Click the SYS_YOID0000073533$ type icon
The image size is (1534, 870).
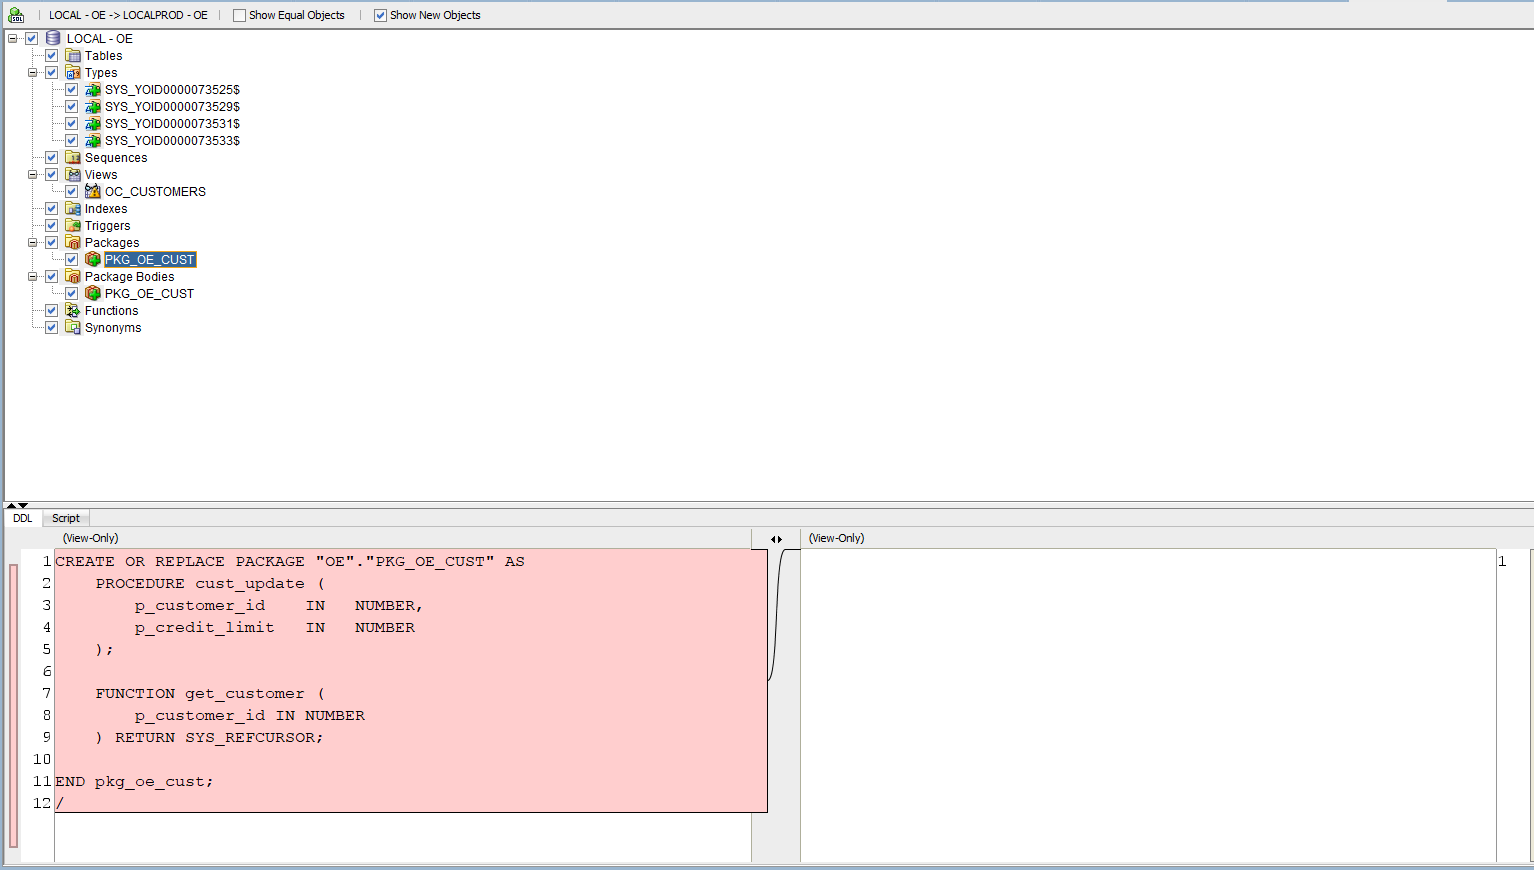(x=93, y=140)
